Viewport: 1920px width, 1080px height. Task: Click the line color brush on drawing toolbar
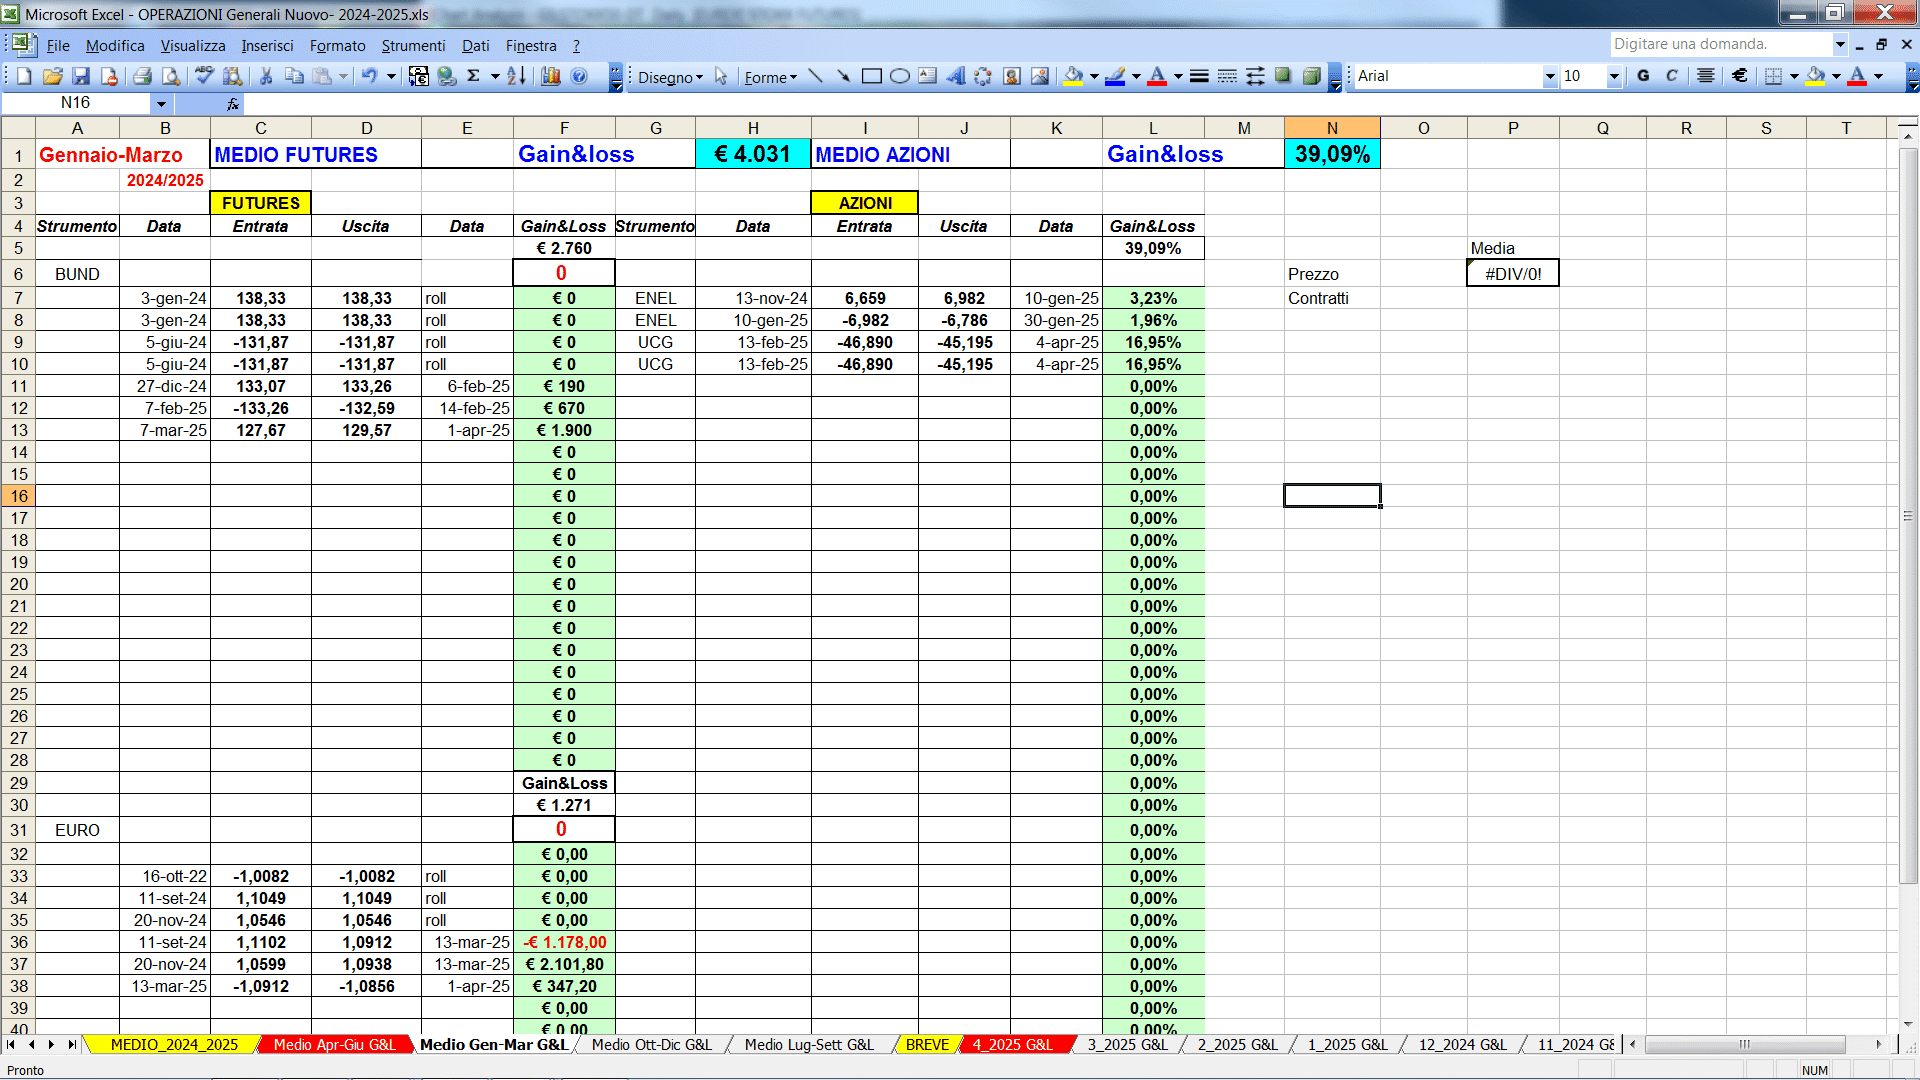[x=1115, y=76]
